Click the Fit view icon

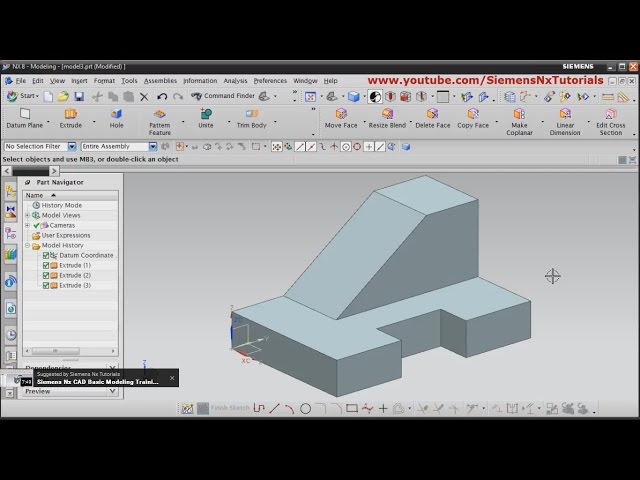coord(310,97)
